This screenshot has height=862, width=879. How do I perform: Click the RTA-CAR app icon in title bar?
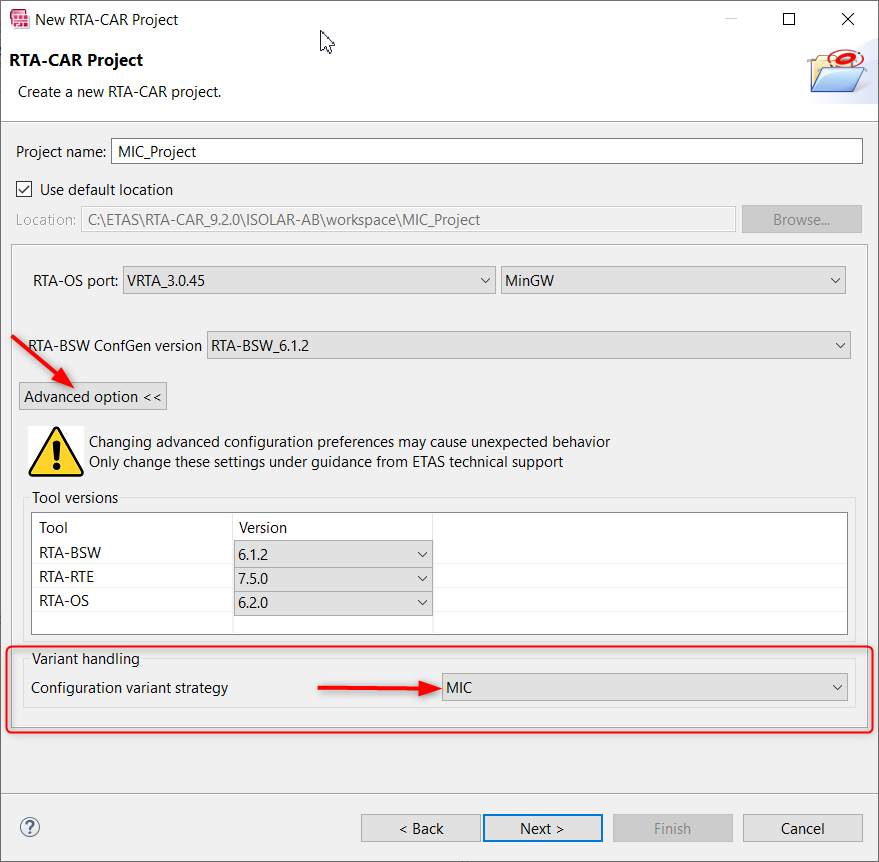pos(19,18)
